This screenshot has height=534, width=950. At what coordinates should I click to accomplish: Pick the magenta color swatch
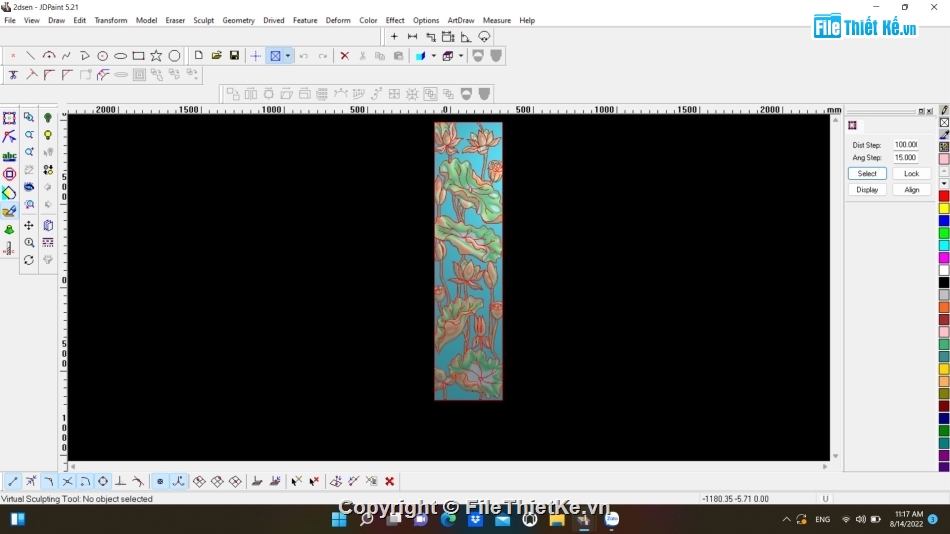(944, 258)
